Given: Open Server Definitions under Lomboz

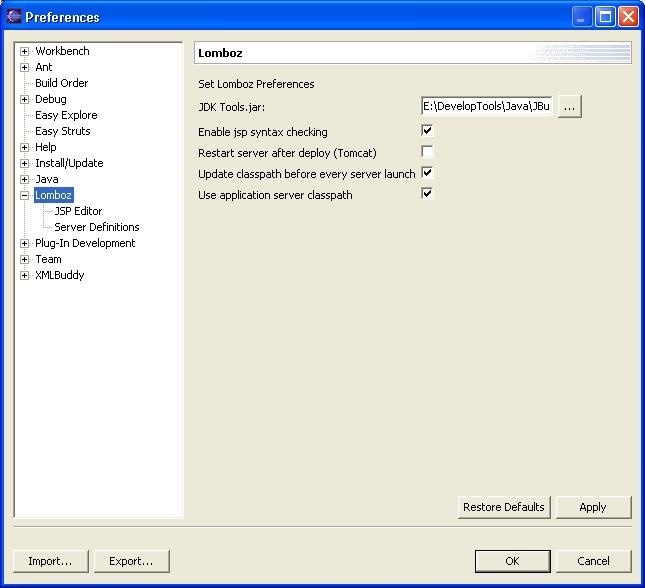Looking at the screenshot, I should point(97,227).
